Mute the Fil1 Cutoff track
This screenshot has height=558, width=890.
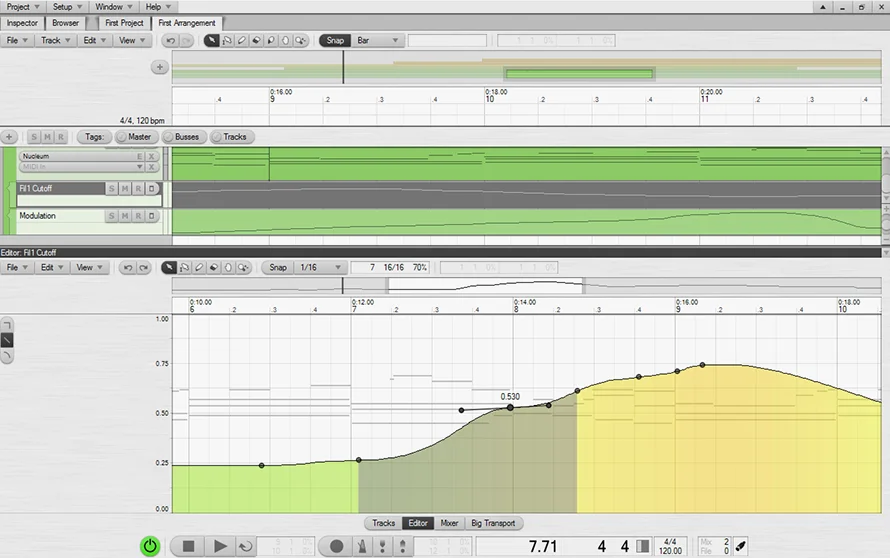point(125,189)
